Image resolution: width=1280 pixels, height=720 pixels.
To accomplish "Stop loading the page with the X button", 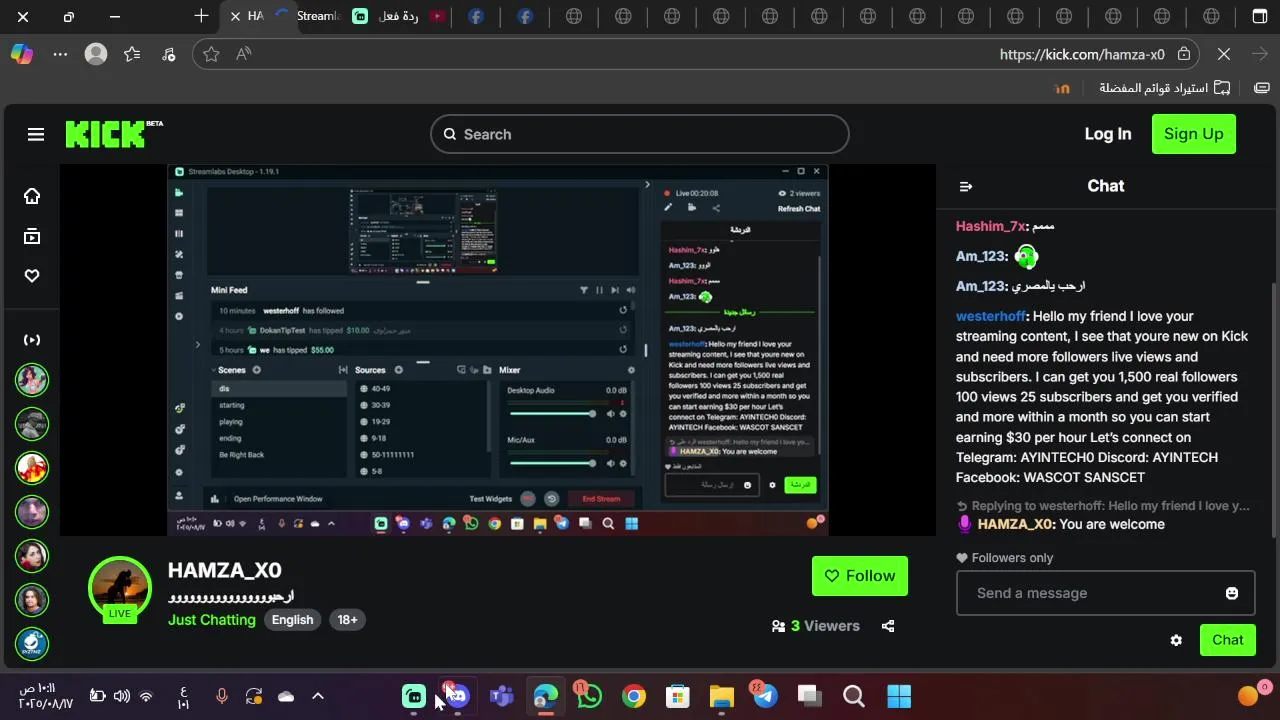I will click(1224, 54).
